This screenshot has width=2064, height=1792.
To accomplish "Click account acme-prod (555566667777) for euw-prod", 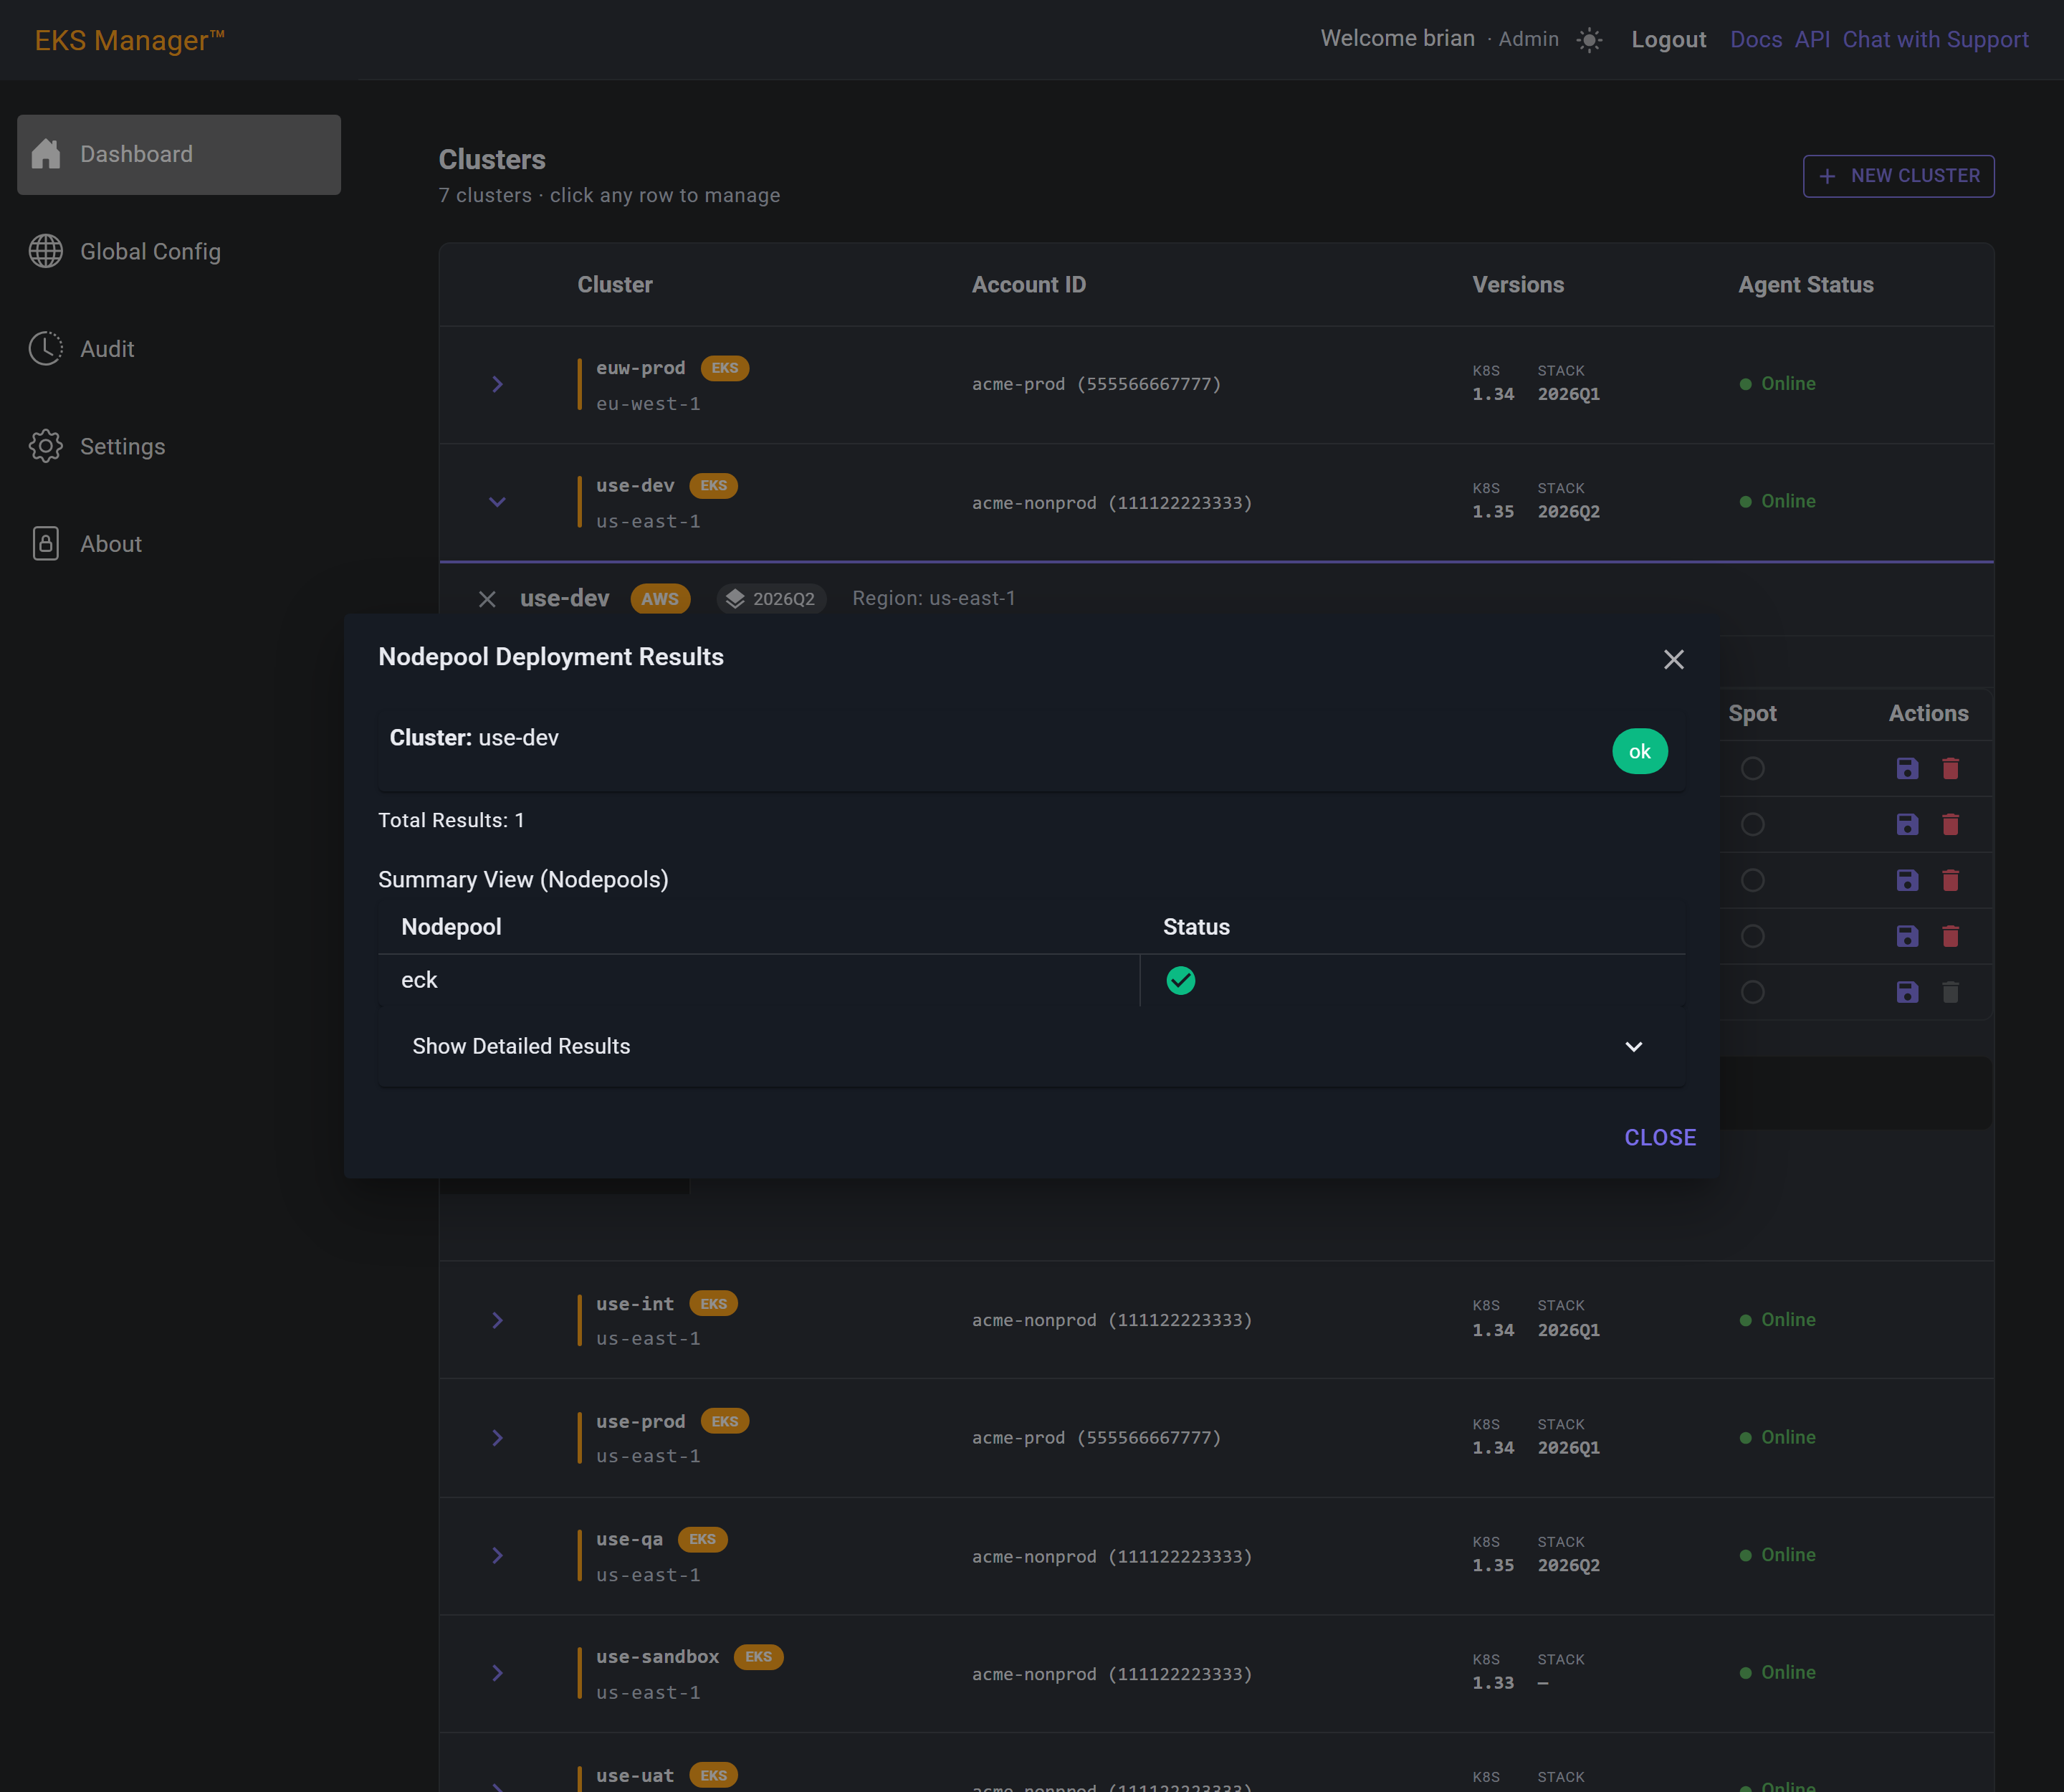I will 1096,384.
